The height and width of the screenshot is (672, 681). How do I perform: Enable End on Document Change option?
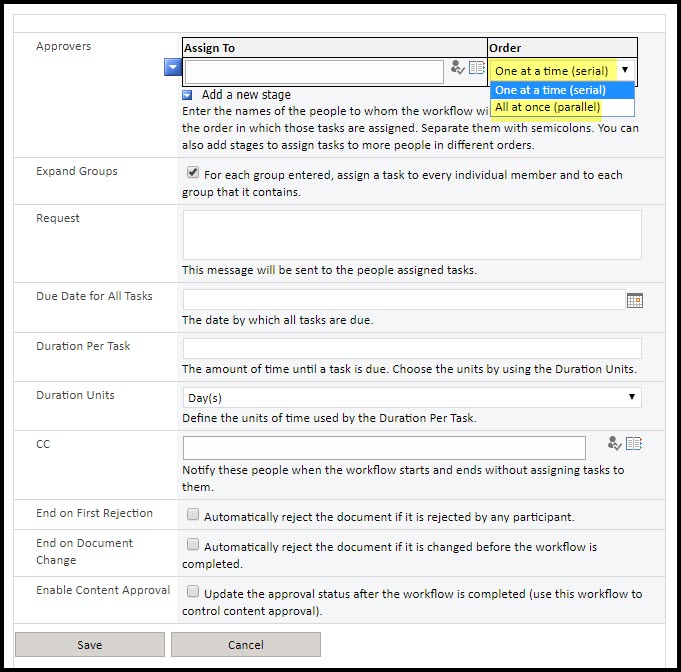click(193, 545)
